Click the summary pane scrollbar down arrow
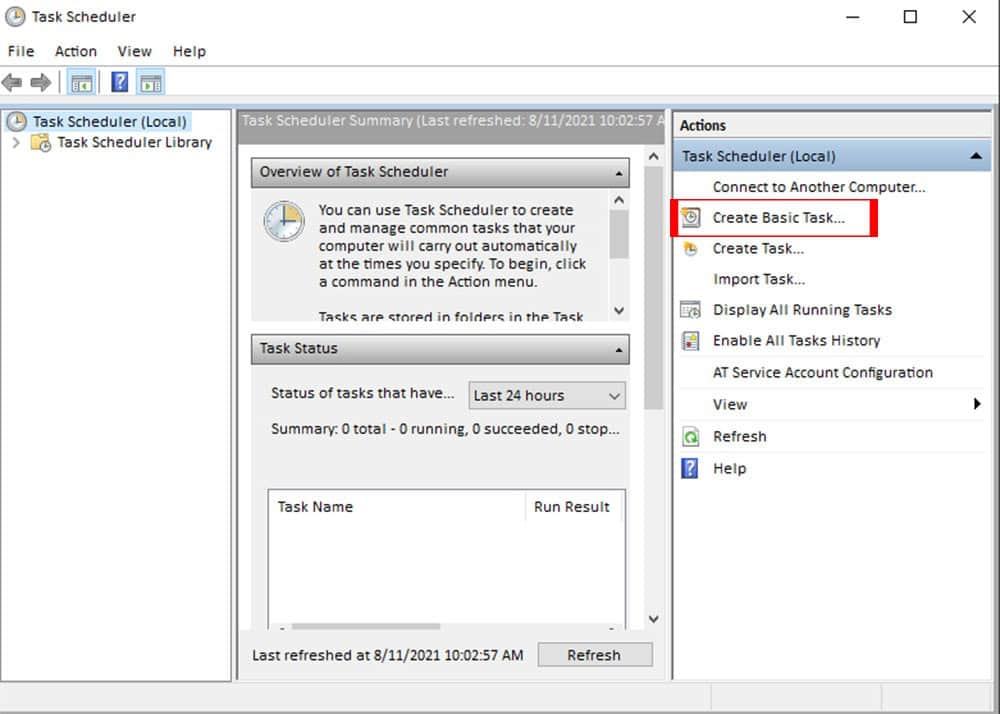 [654, 619]
